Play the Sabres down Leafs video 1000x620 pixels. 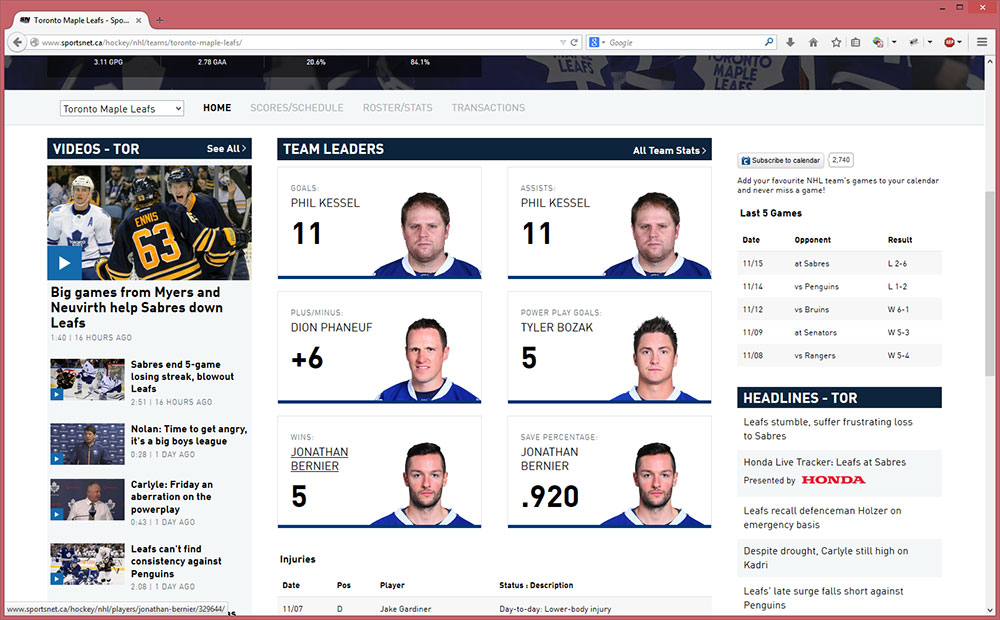click(64, 263)
